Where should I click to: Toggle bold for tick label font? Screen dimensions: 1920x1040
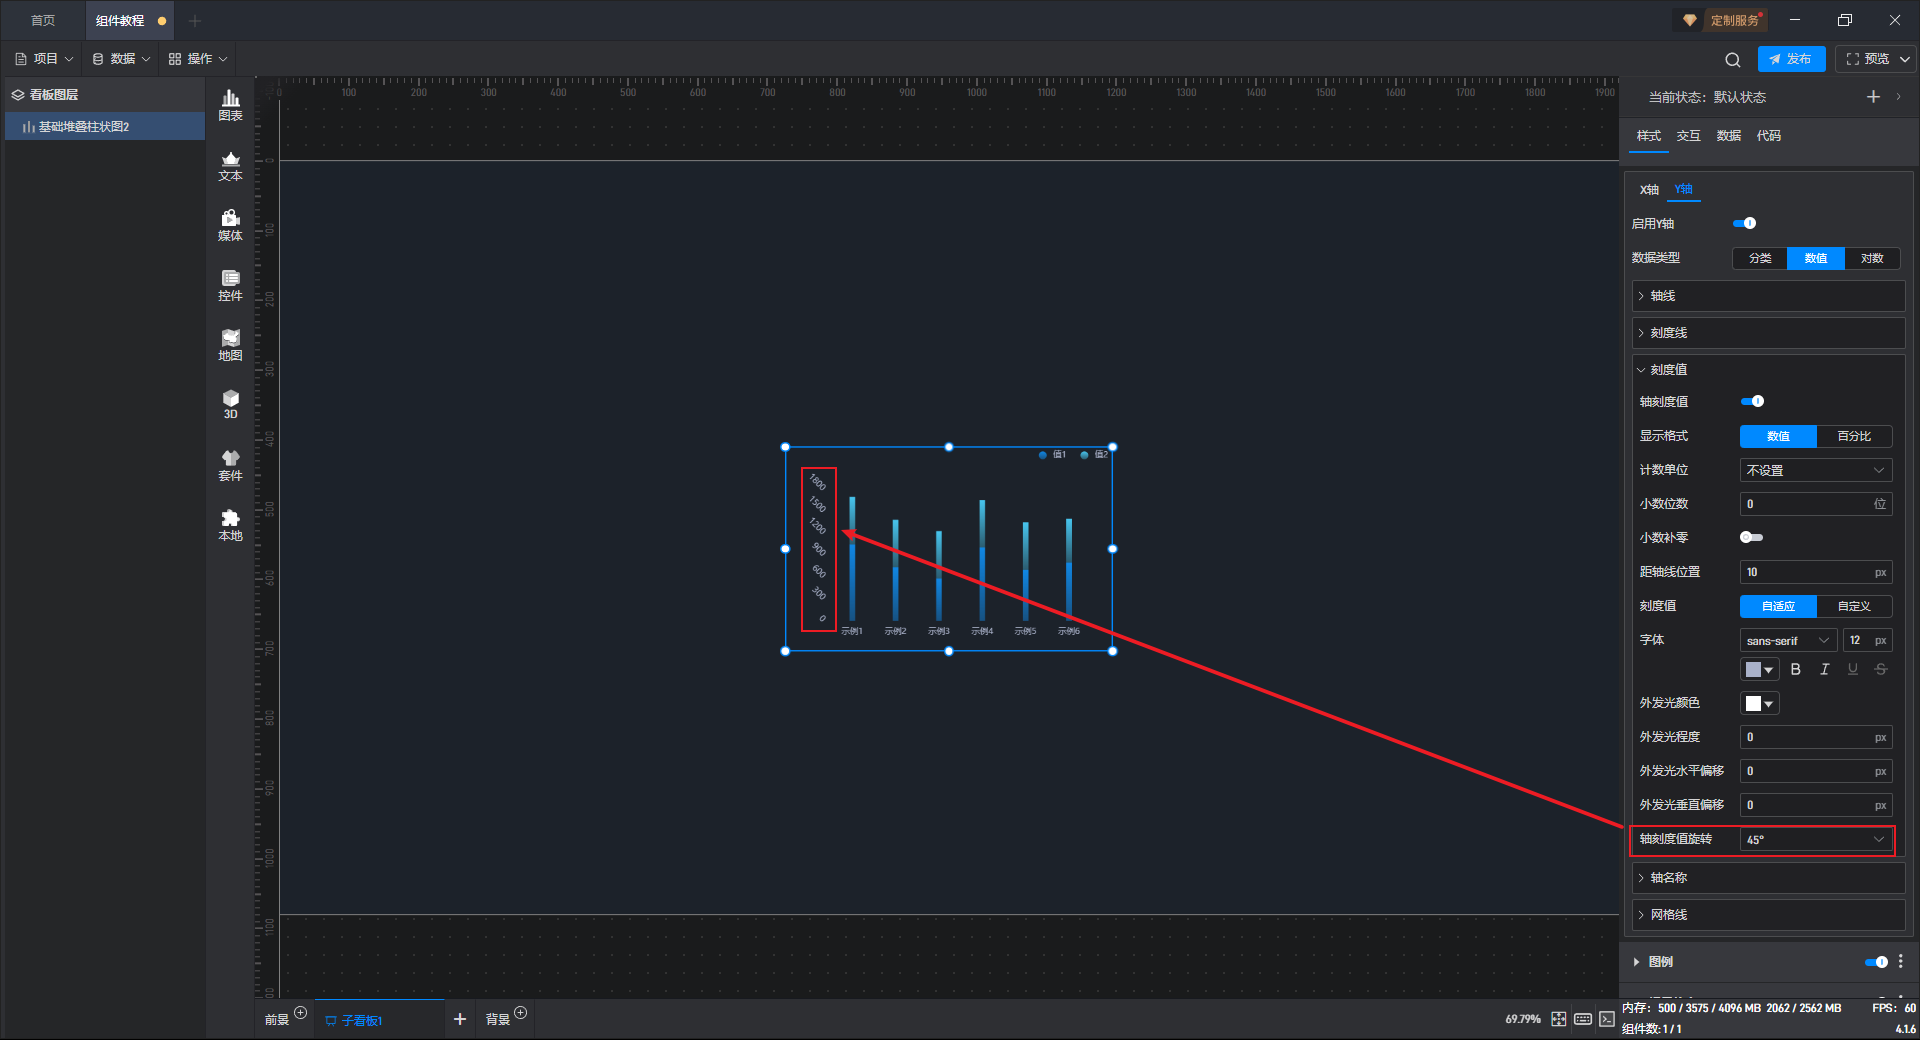pyautogui.click(x=1796, y=669)
